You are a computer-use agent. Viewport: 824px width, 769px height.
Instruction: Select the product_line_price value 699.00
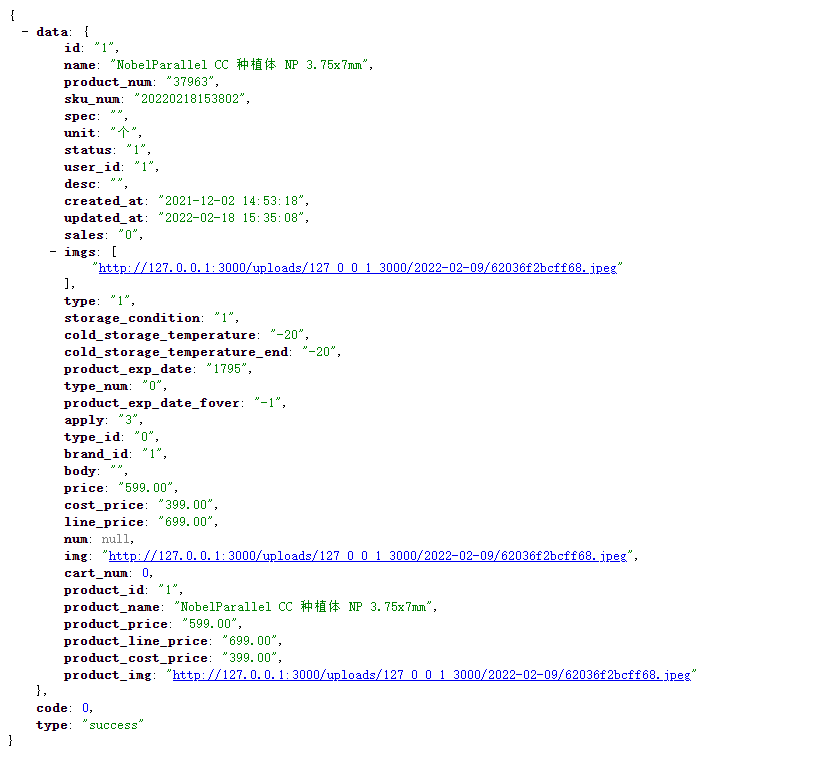250,641
